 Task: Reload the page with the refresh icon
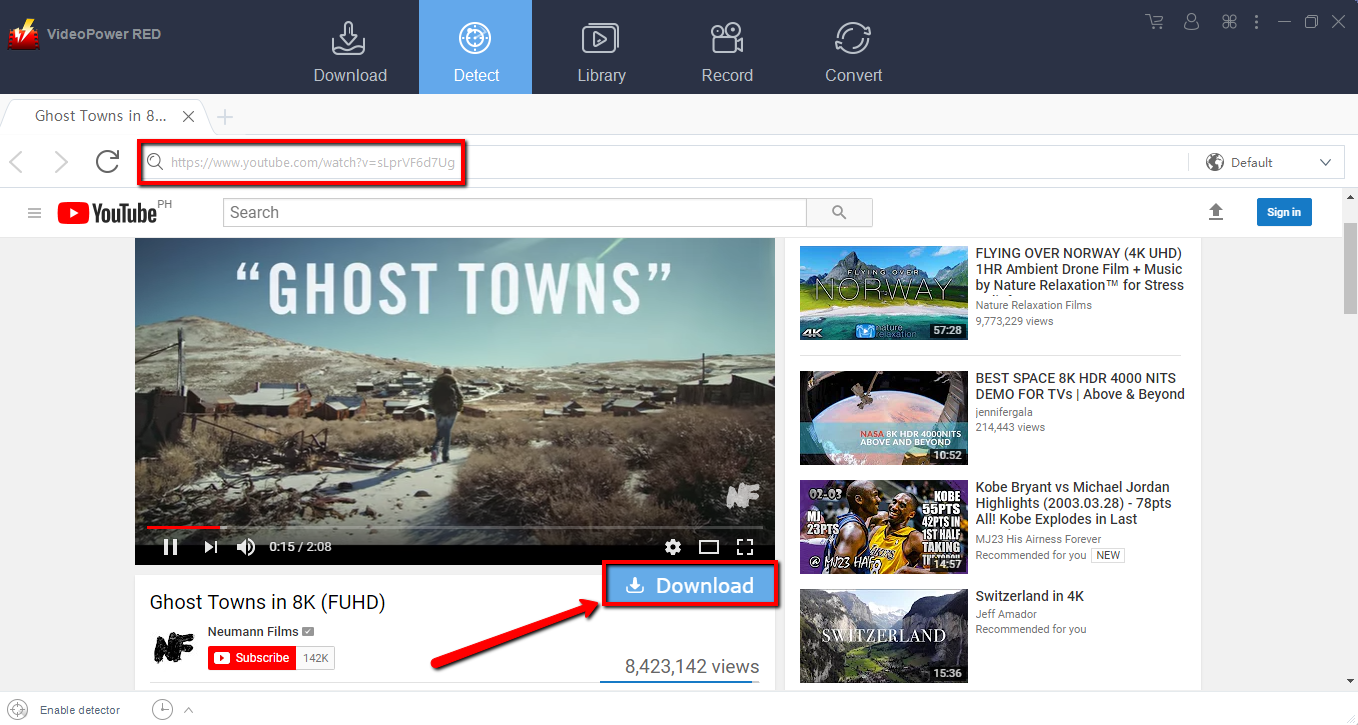click(x=107, y=162)
